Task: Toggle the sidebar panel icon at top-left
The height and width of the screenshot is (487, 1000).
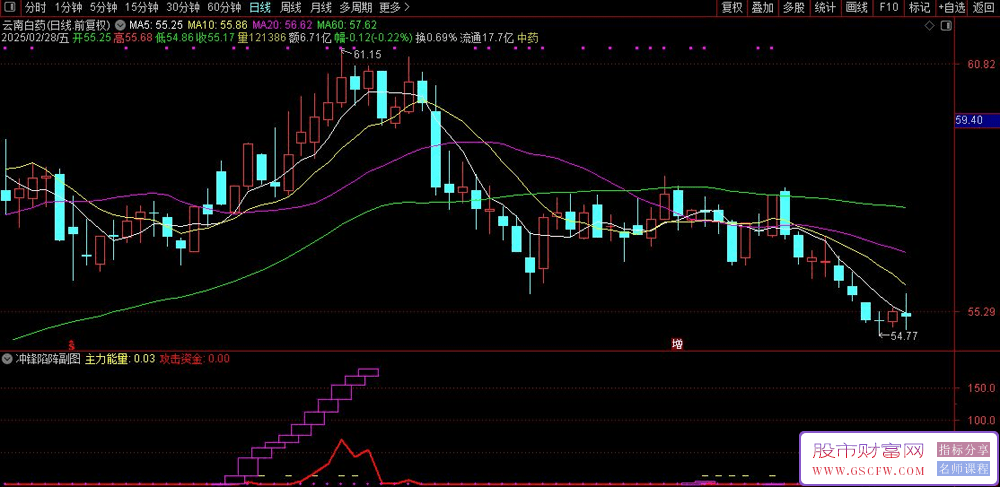Action: click(x=11, y=8)
